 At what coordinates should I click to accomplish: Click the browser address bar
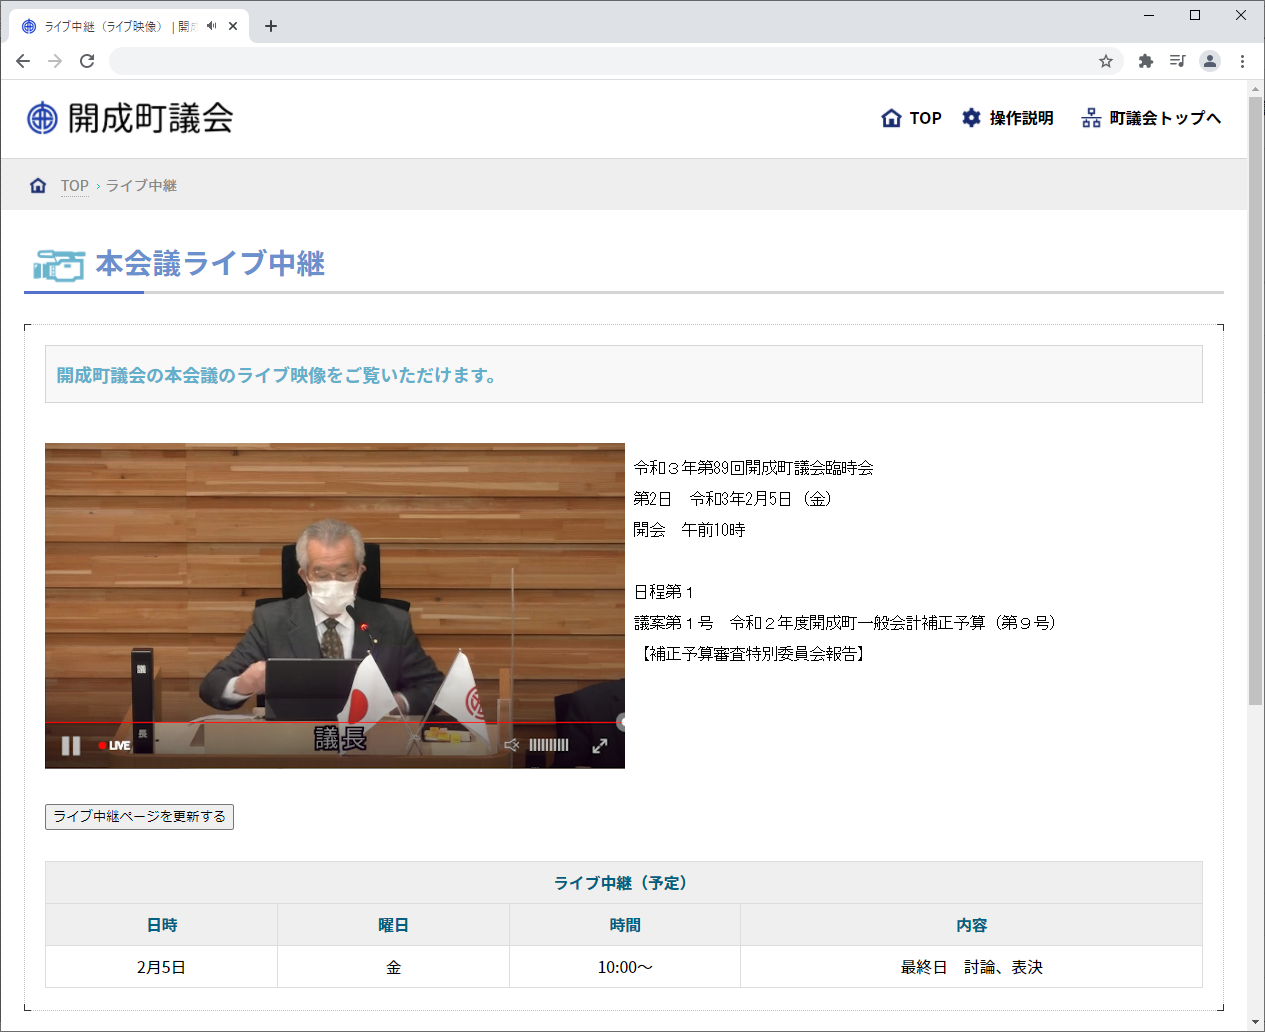tap(600, 61)
